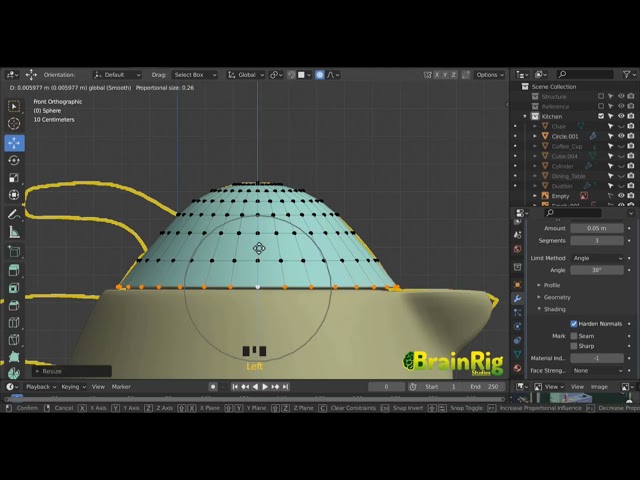Expand the Profile panel
Viewport: 640px width, 480px height.
pyautogui.click(x=551, y=285)
